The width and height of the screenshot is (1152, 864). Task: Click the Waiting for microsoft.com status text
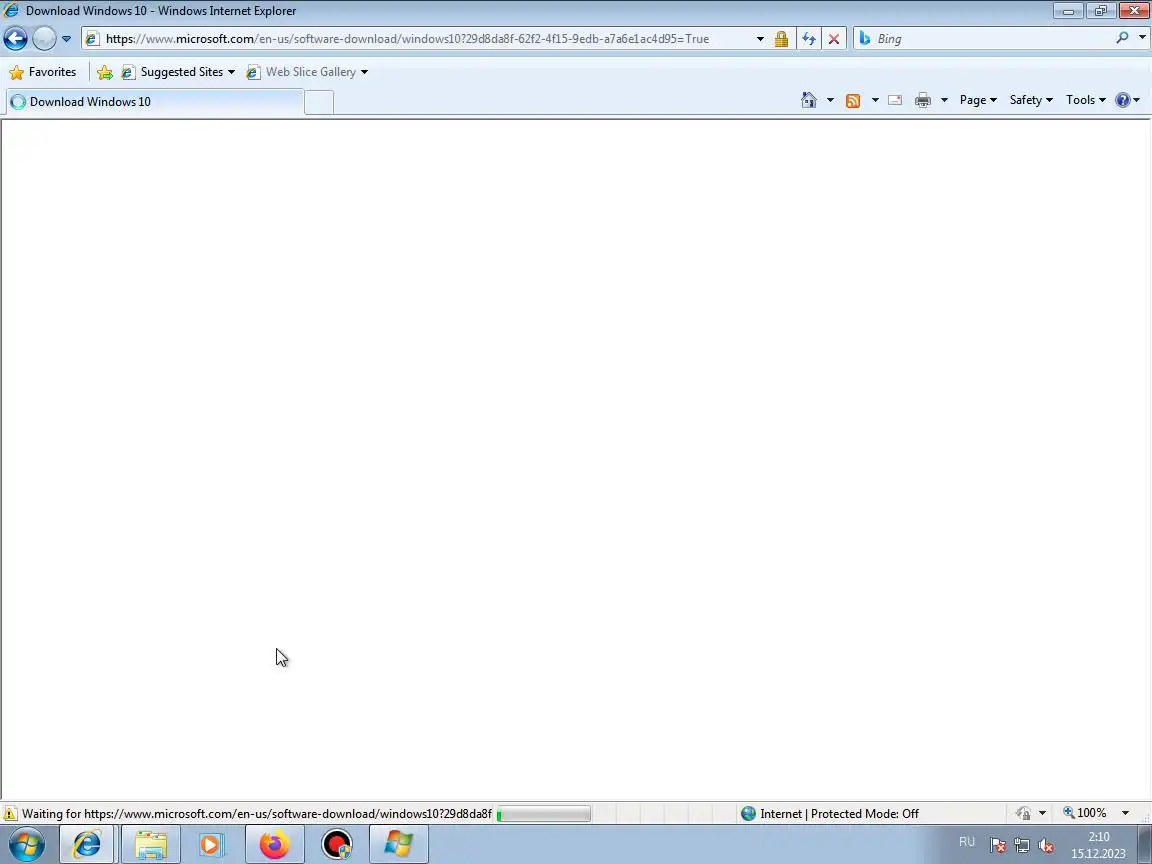pyautogui.click(x=256, y=814)
